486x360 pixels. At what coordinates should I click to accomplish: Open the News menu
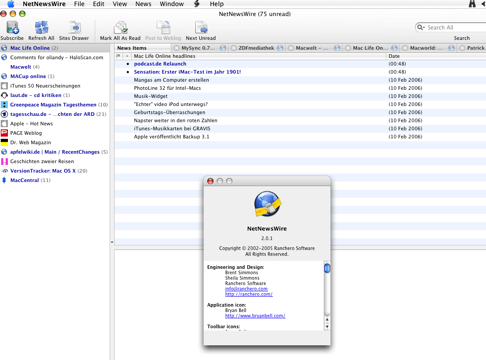point(143,4)
